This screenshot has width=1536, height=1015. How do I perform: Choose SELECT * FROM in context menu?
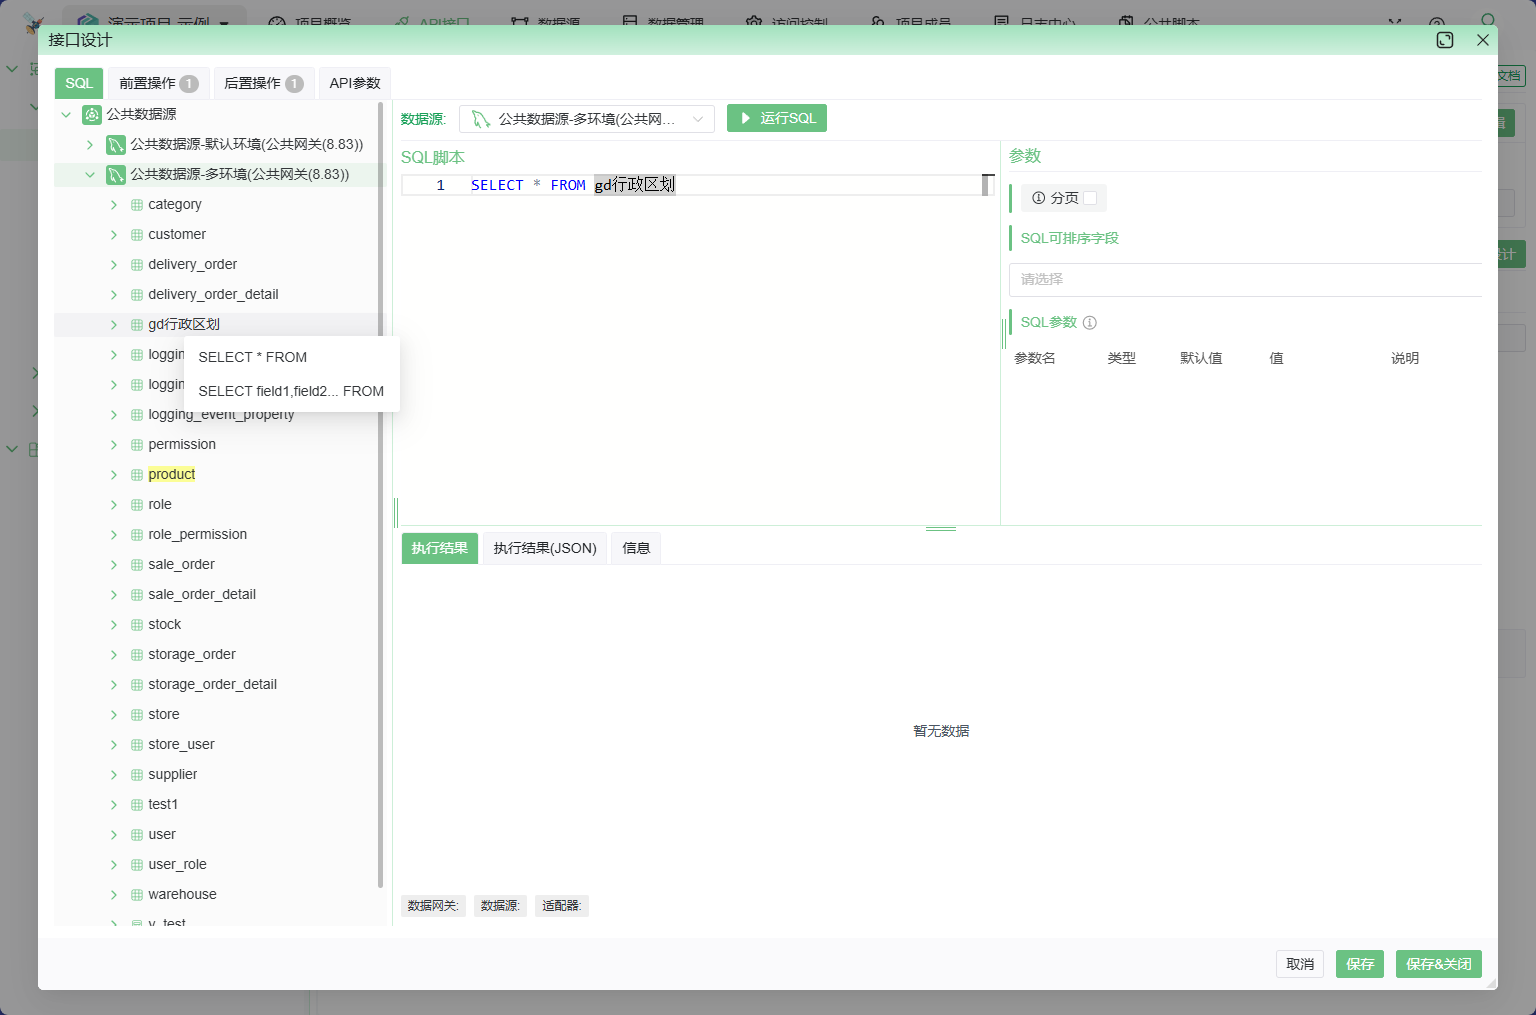click(253, 357)
